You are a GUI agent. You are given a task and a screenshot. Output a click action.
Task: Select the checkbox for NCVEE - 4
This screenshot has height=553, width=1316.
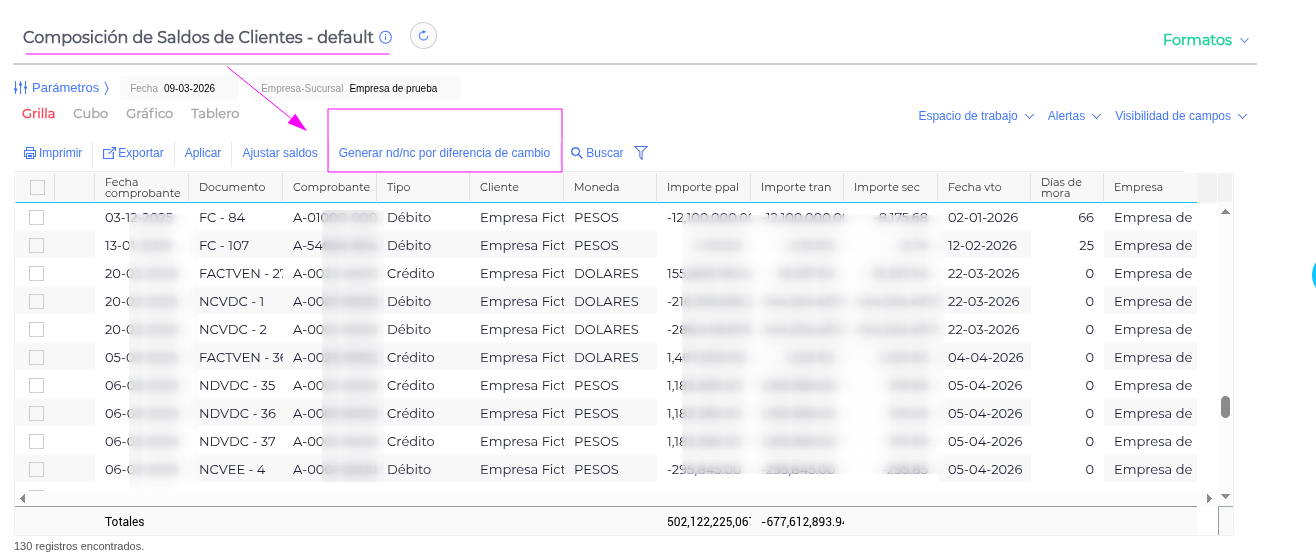(x=37, y=469)
